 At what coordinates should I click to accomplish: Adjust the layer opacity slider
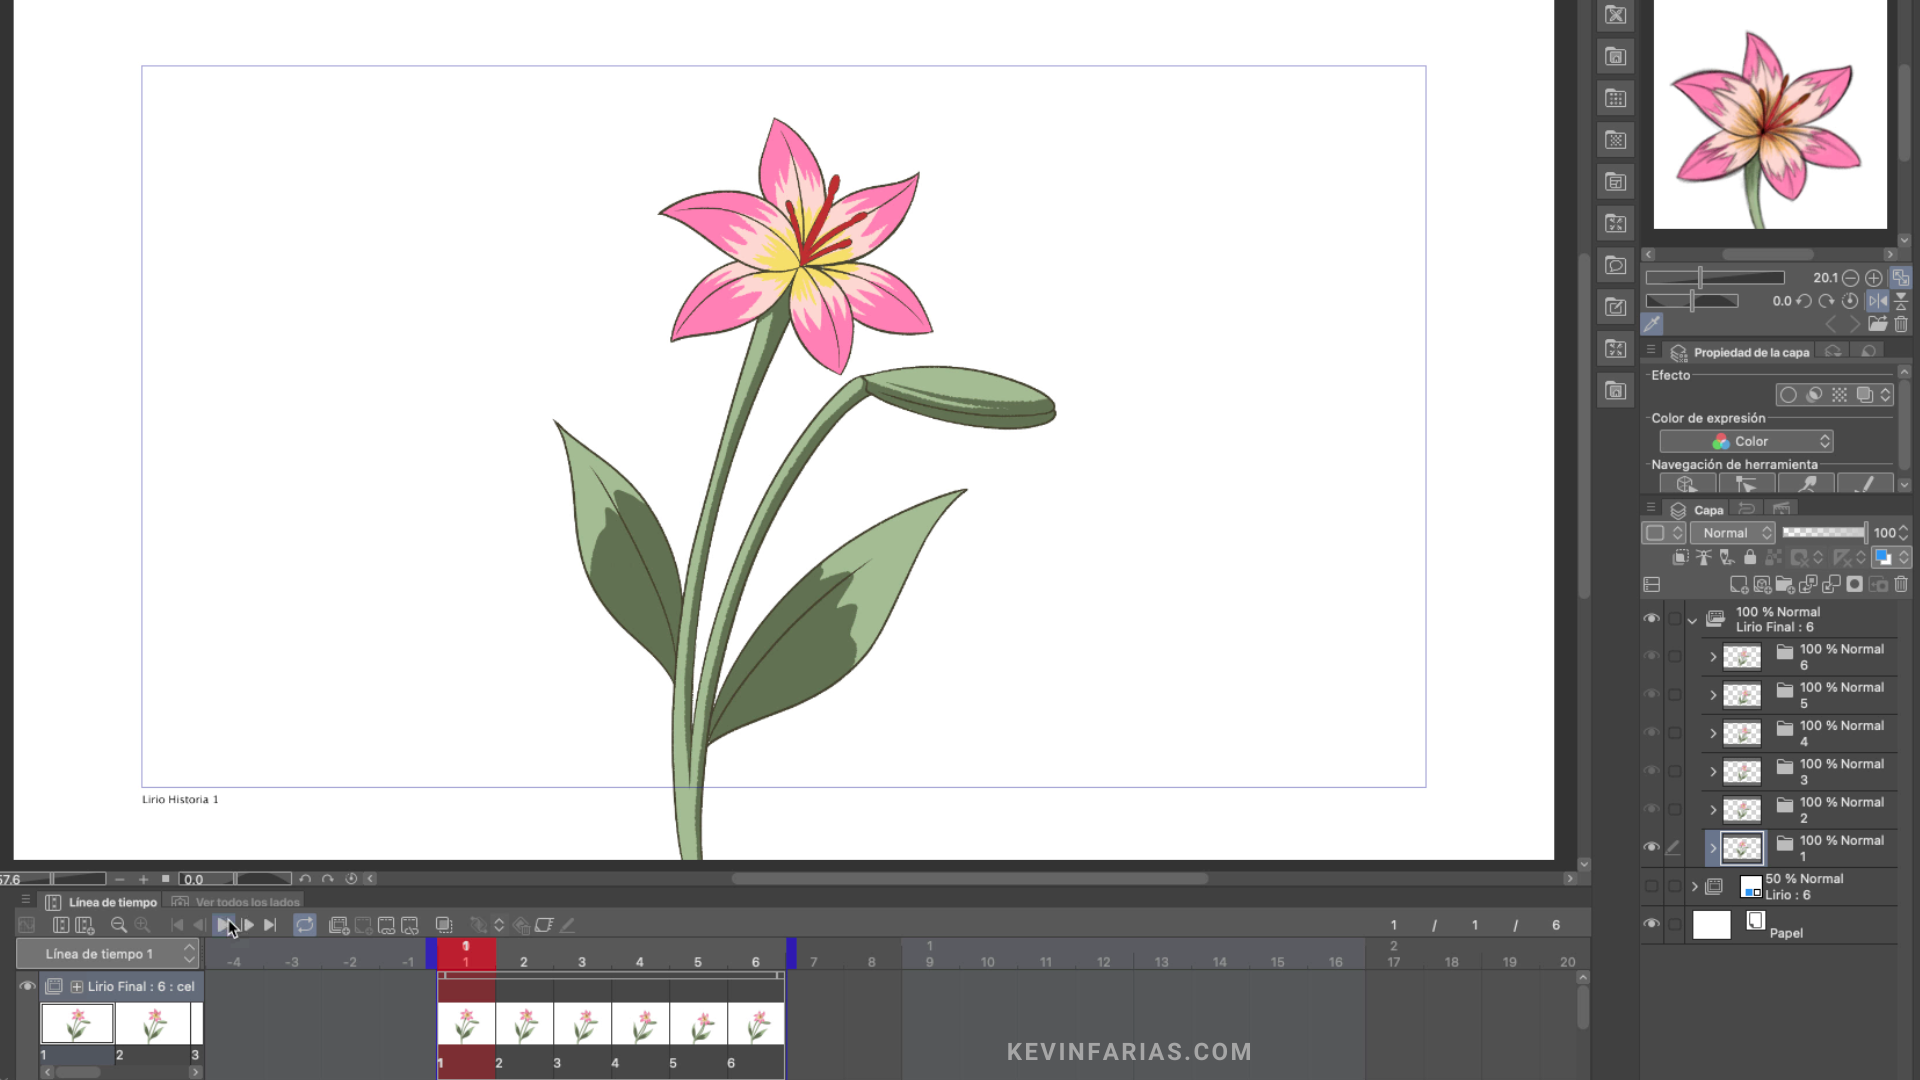[x=1824, y=533]
